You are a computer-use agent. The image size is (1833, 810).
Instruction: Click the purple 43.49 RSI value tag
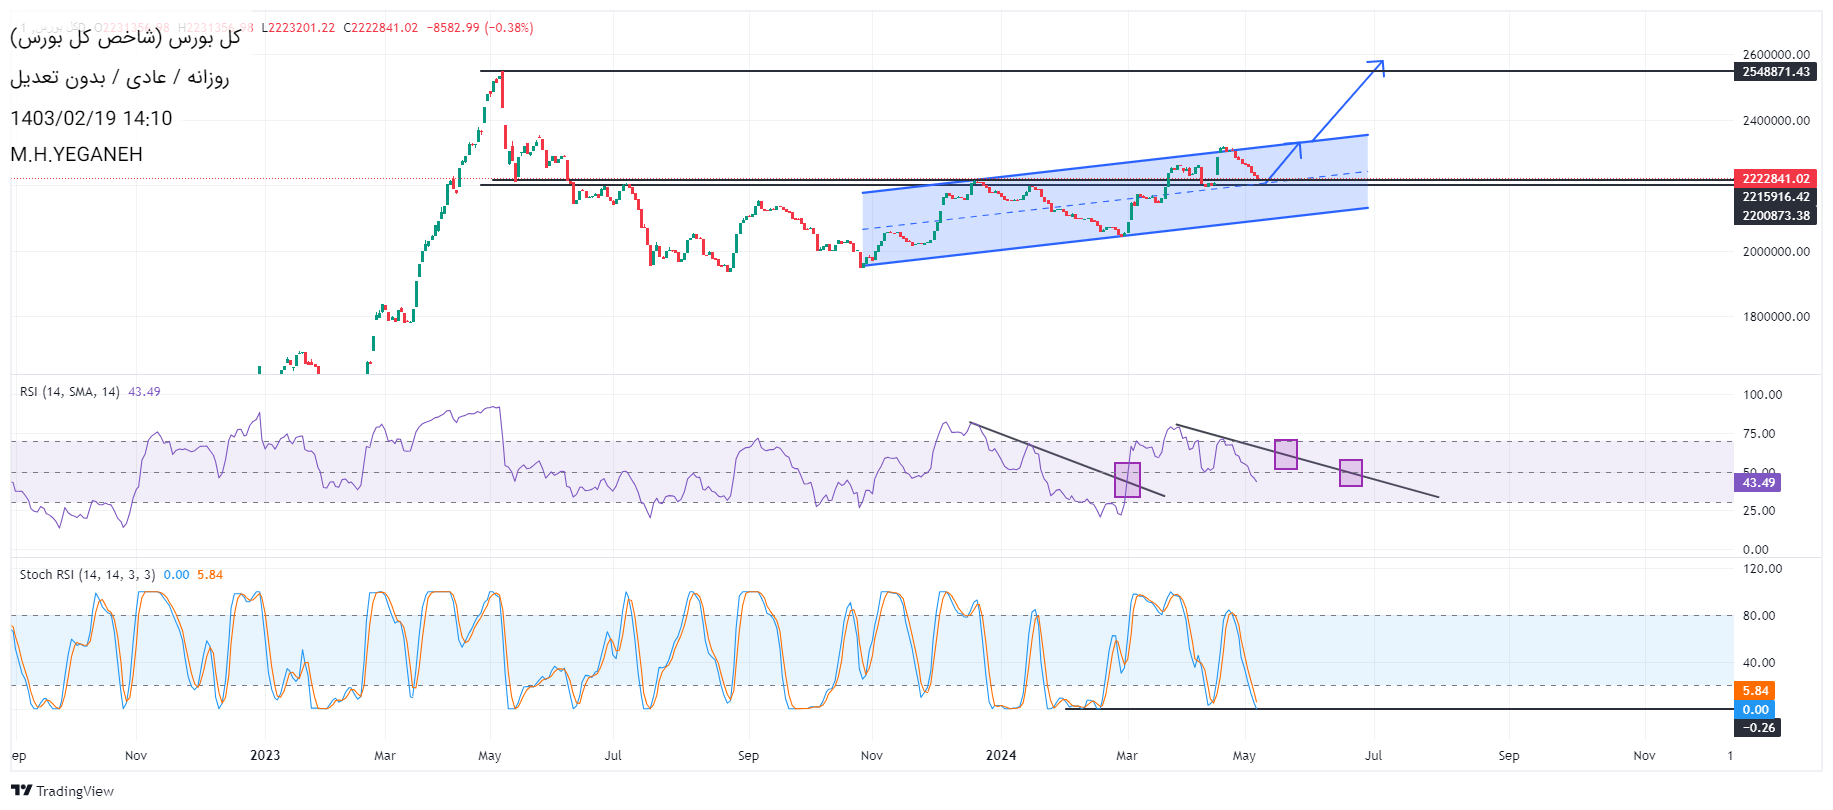(1758, 483)
